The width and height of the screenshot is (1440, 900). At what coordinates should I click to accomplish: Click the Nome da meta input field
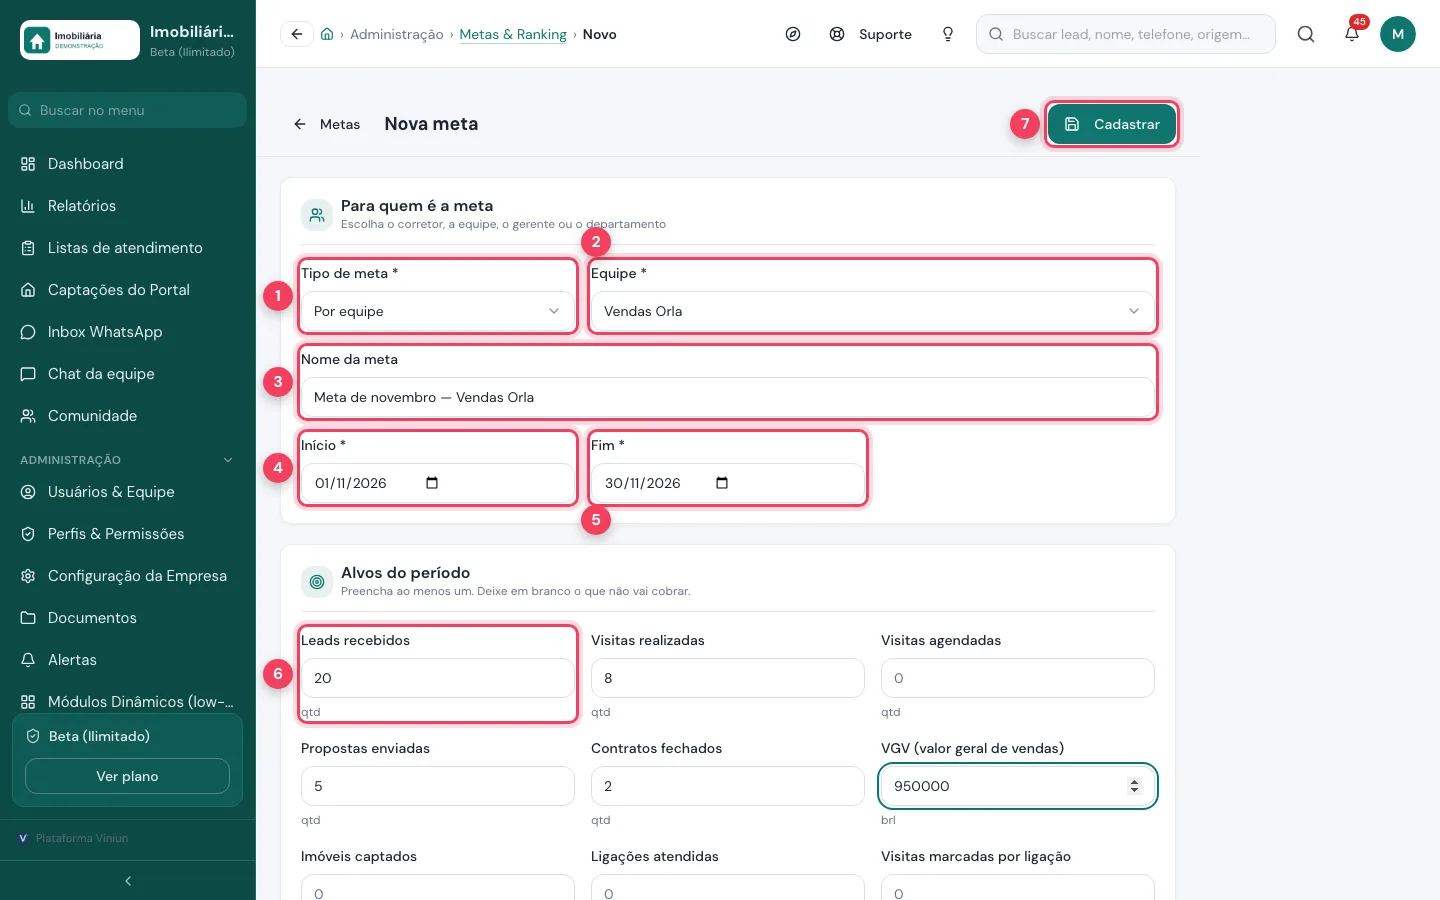point(728,397)
